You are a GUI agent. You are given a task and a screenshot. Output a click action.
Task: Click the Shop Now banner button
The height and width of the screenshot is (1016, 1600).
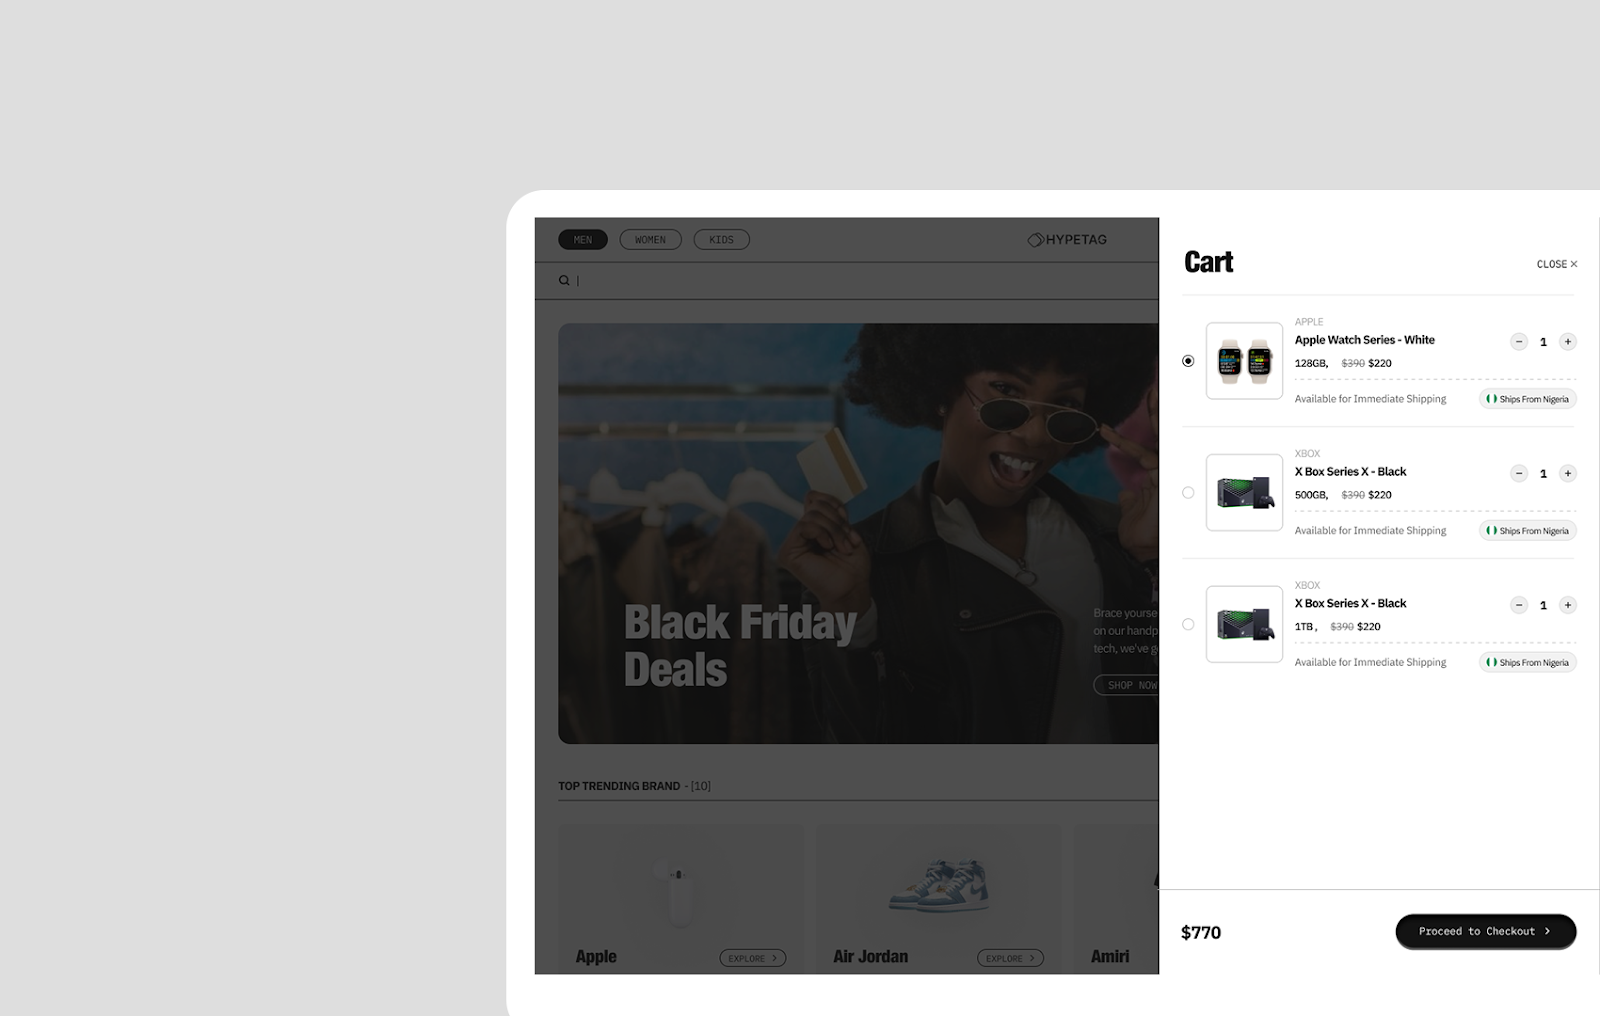tap(1127, 685)
